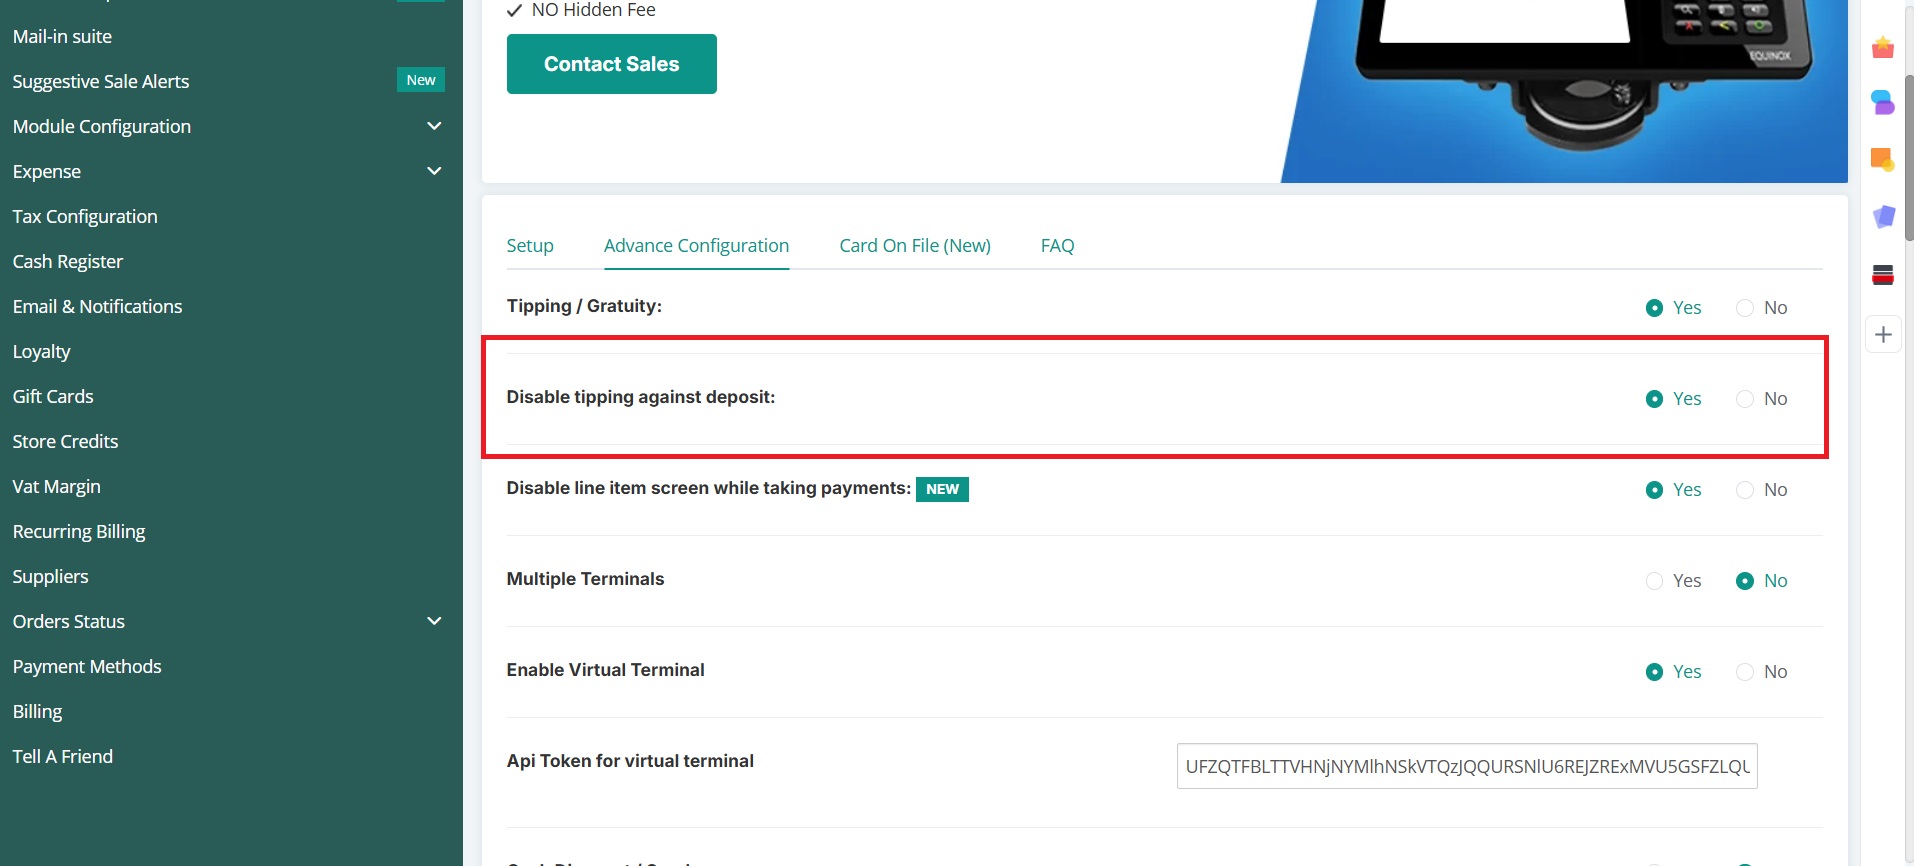The height and width of the screenshot is (866, 1914).
Task: Click the plus icon in right sidebar
Action: (x=1883, y=335)
